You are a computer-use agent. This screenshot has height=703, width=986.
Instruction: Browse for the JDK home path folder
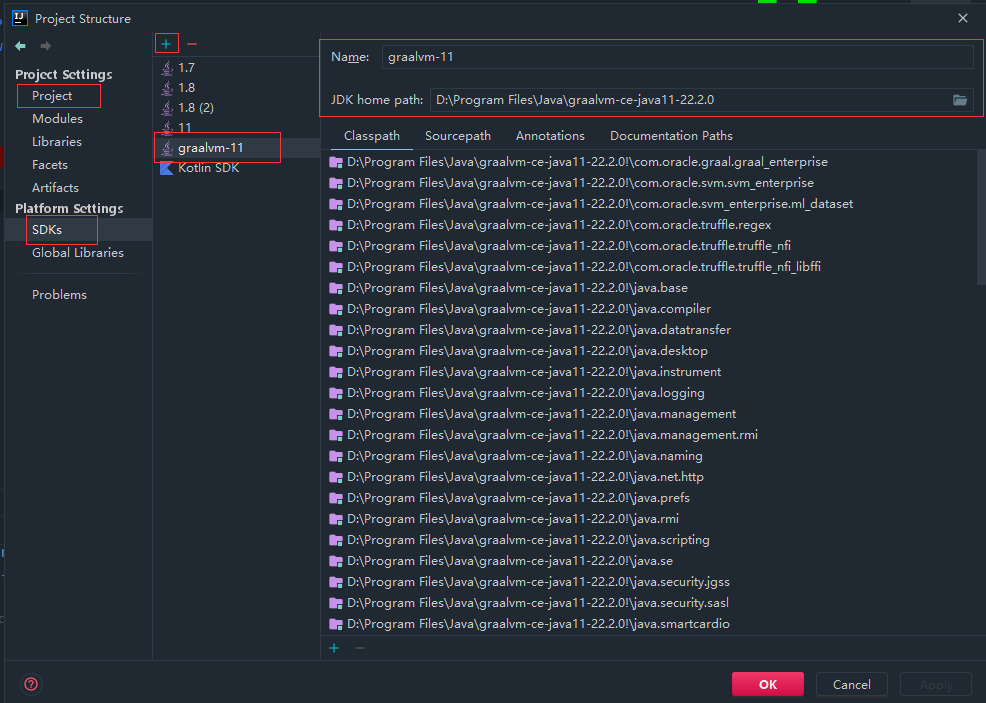[960, 100]
